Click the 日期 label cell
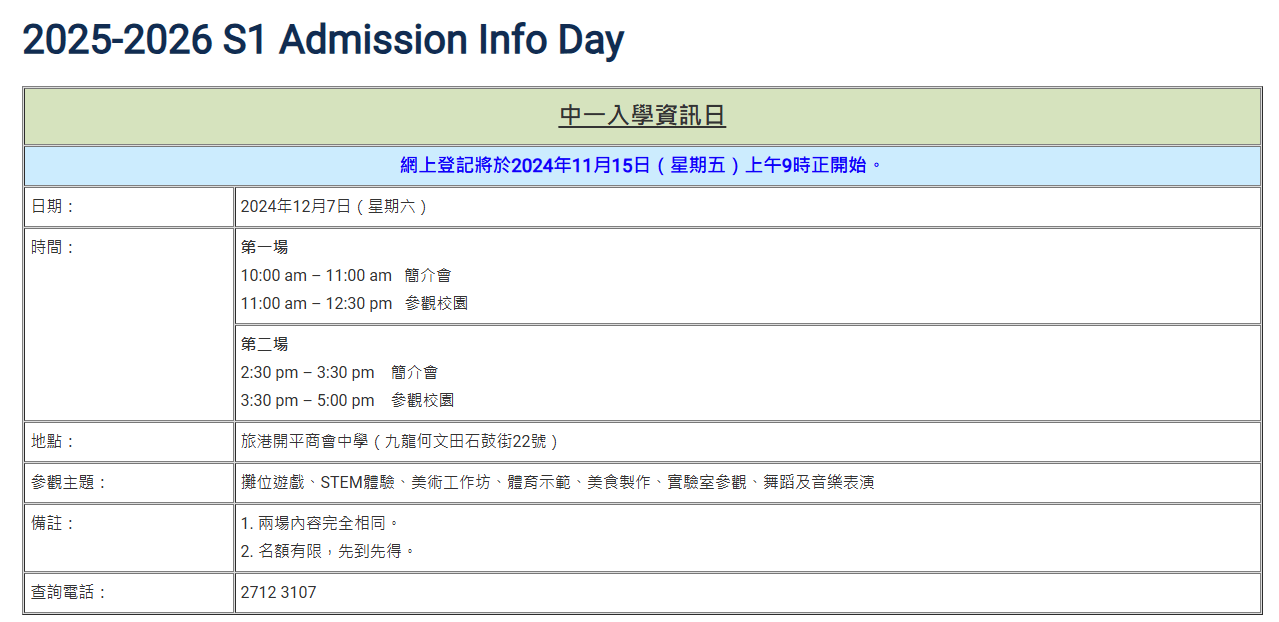 (x=129, y=207)
